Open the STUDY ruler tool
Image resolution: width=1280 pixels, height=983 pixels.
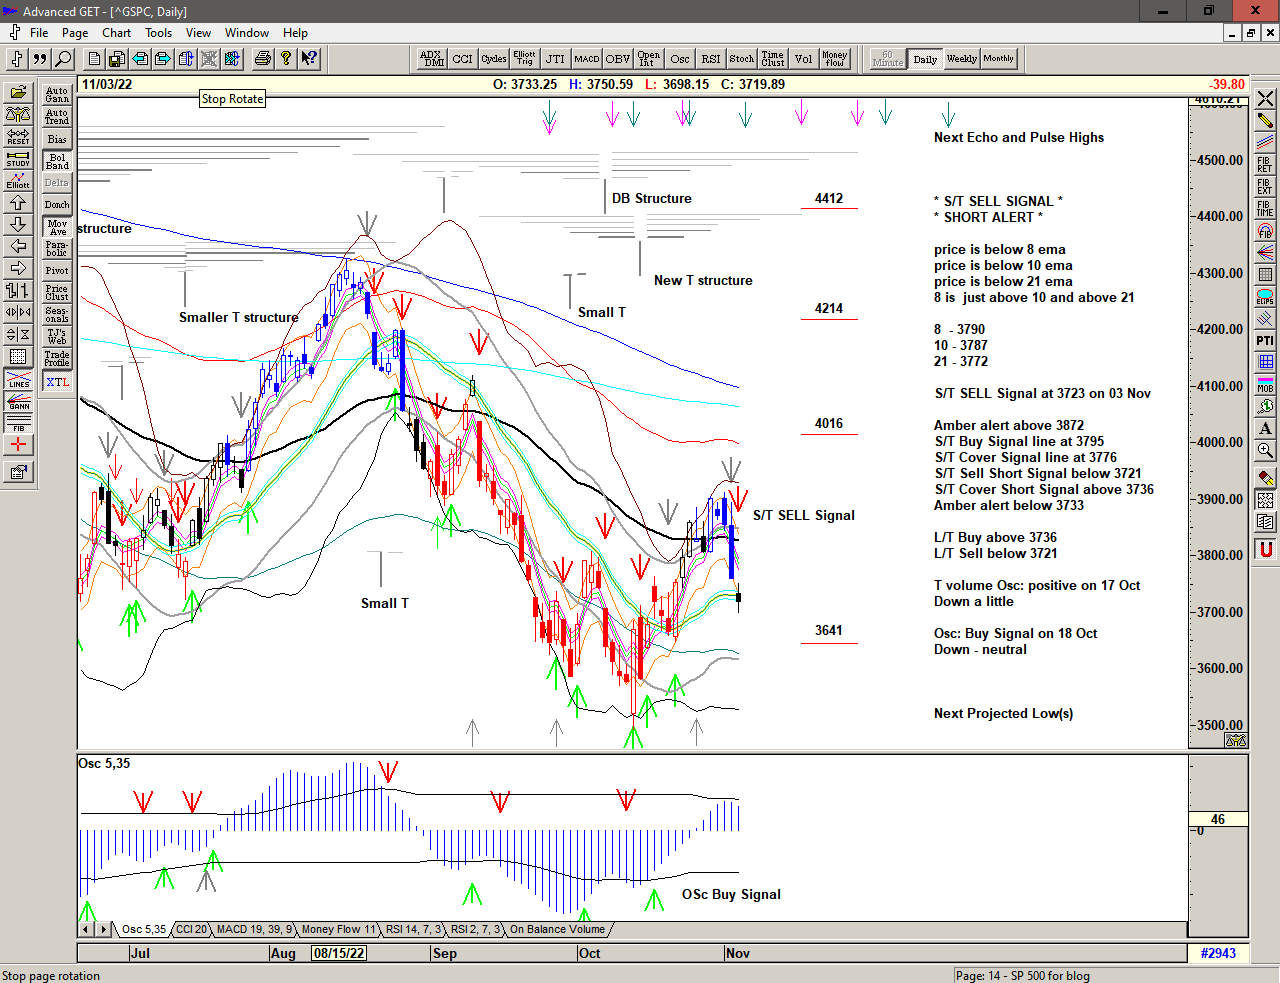point(18,159)
